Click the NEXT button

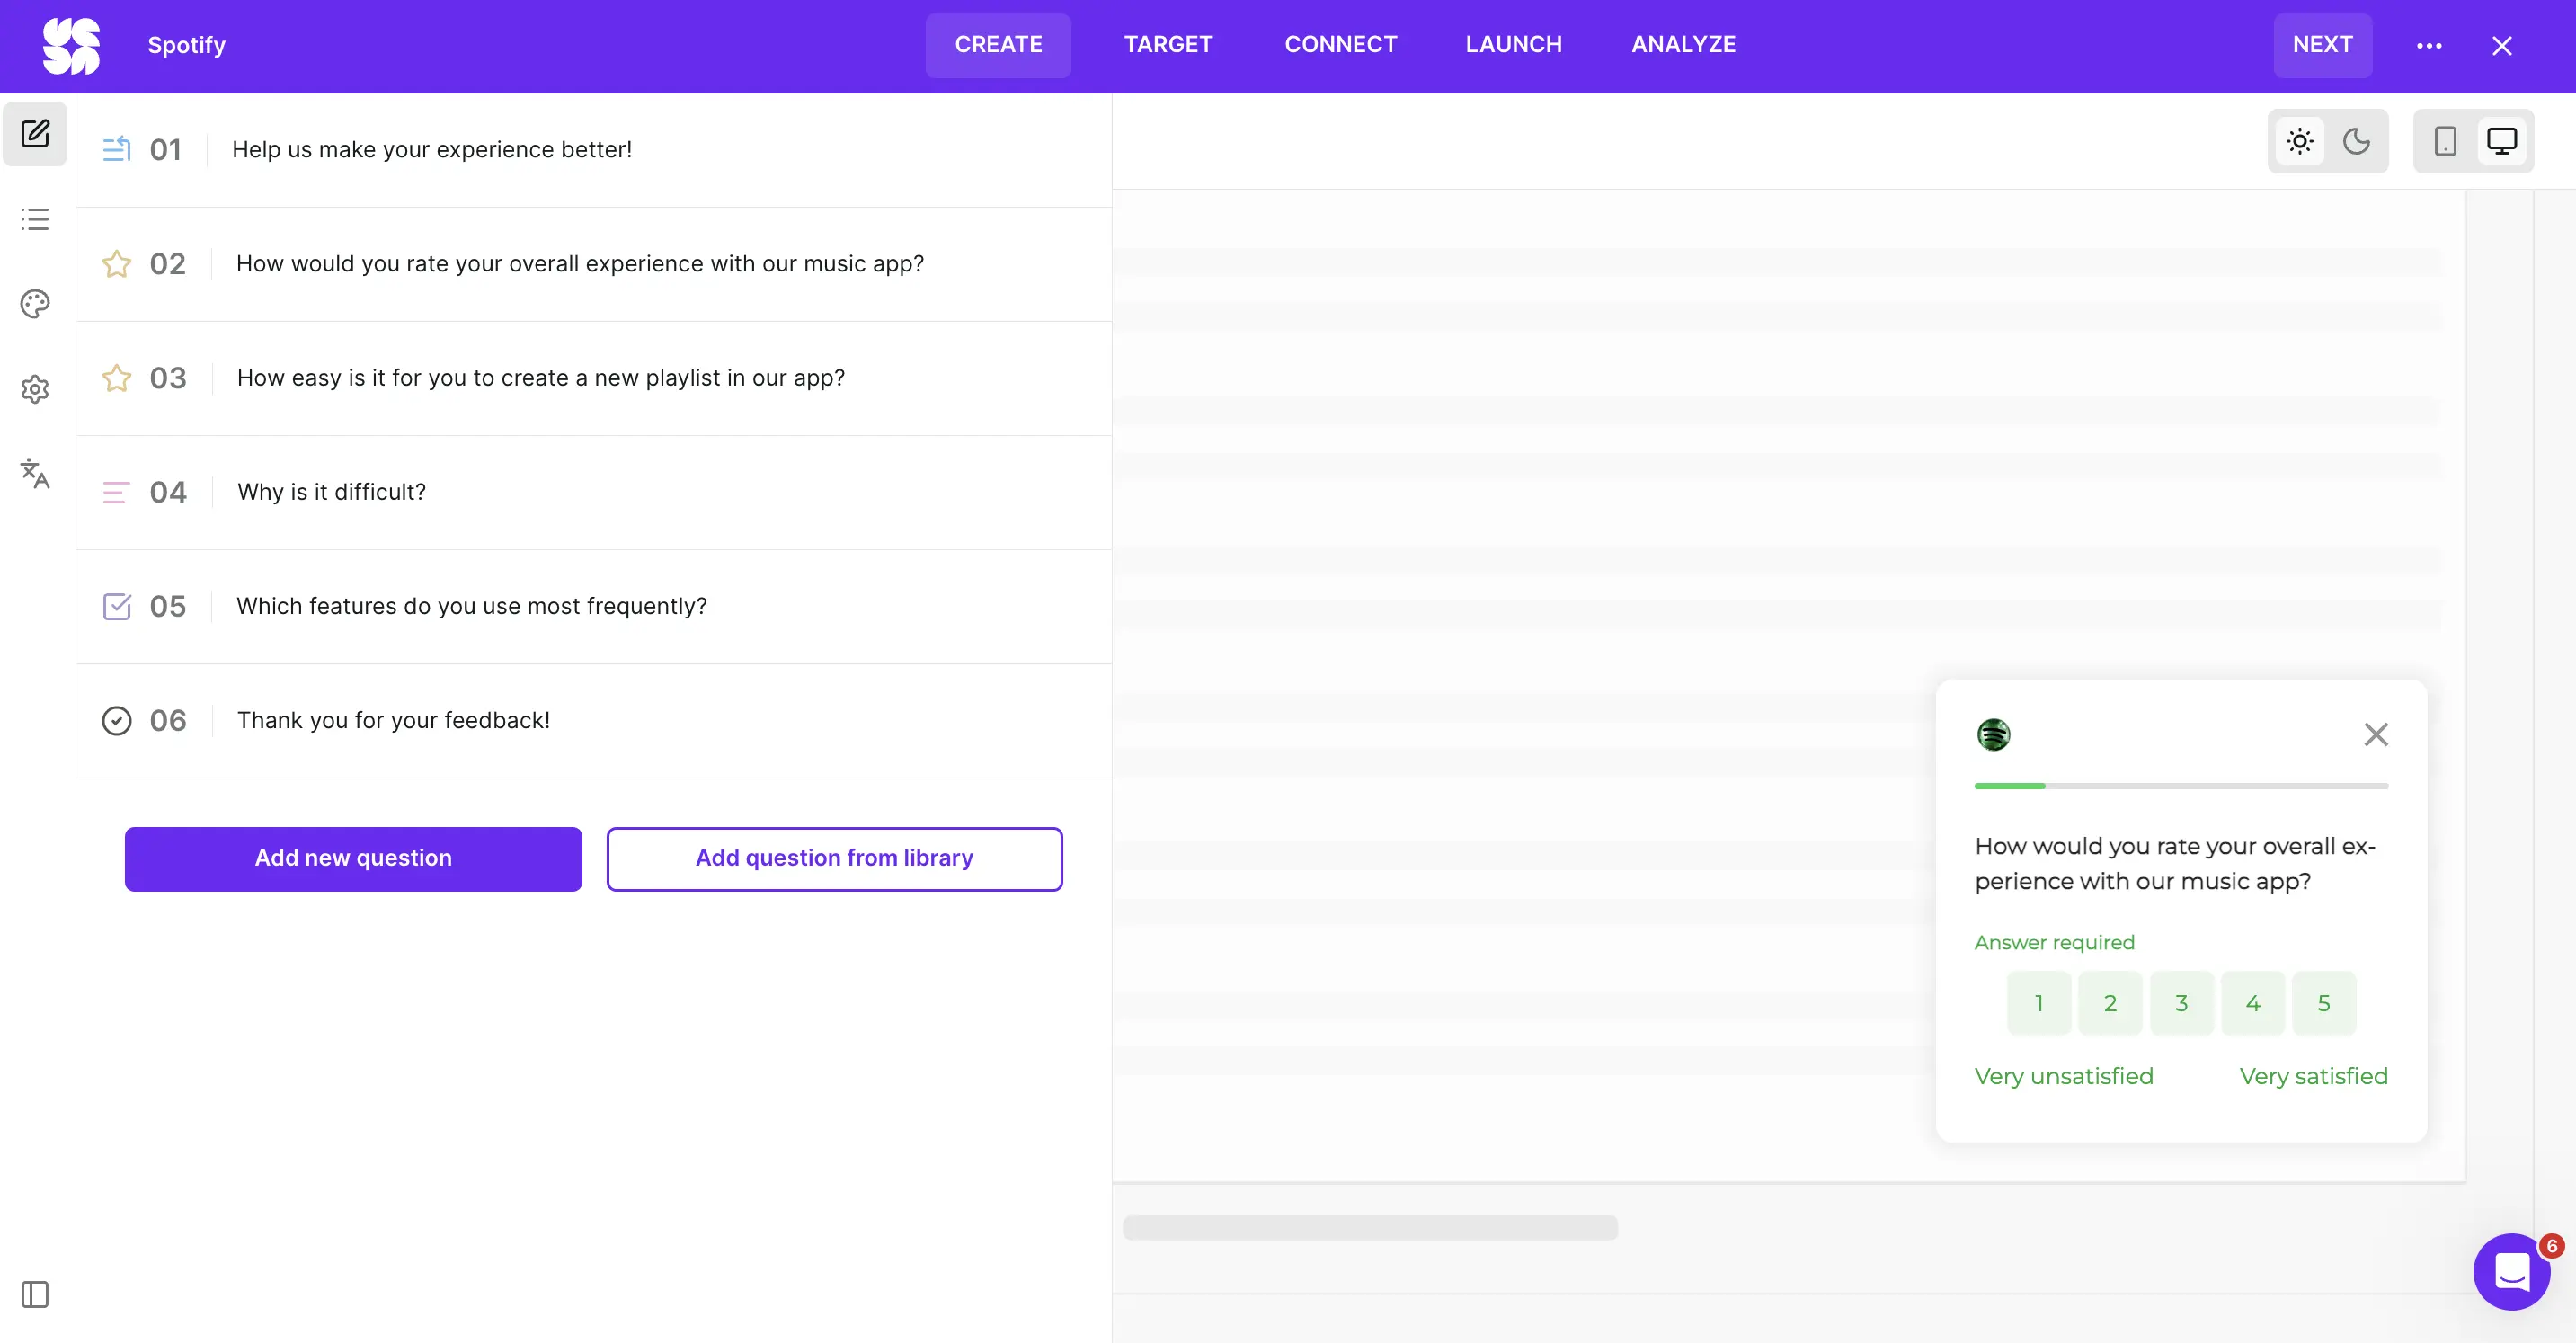coord(2322,45)
